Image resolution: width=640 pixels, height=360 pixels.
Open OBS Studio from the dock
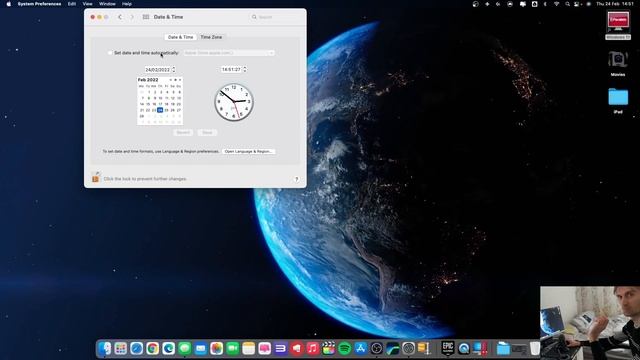coord(376,348)
